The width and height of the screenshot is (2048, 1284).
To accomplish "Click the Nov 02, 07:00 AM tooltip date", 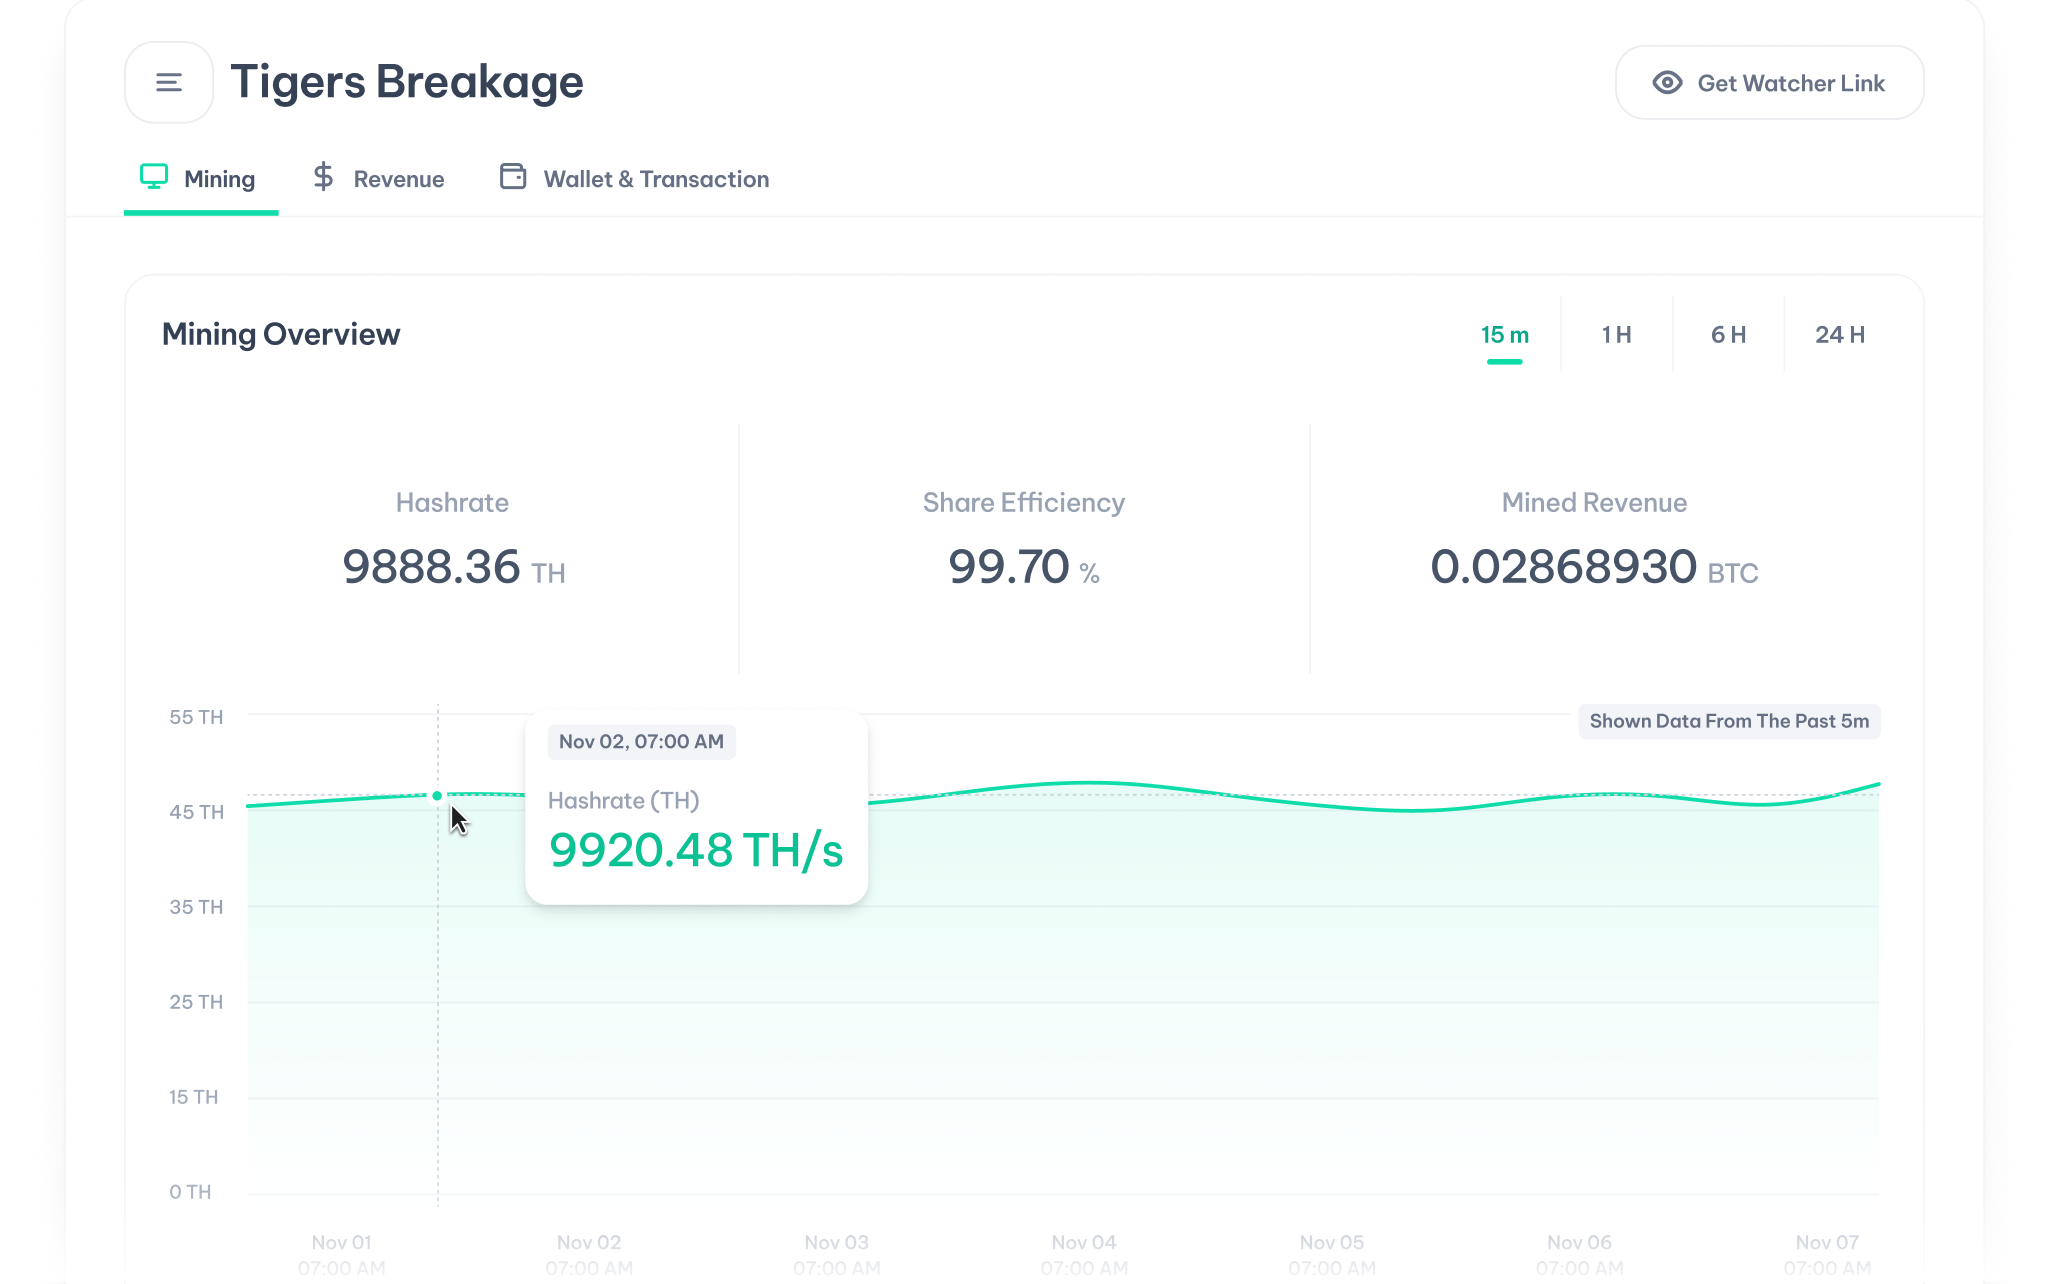I will pos(641,742).
